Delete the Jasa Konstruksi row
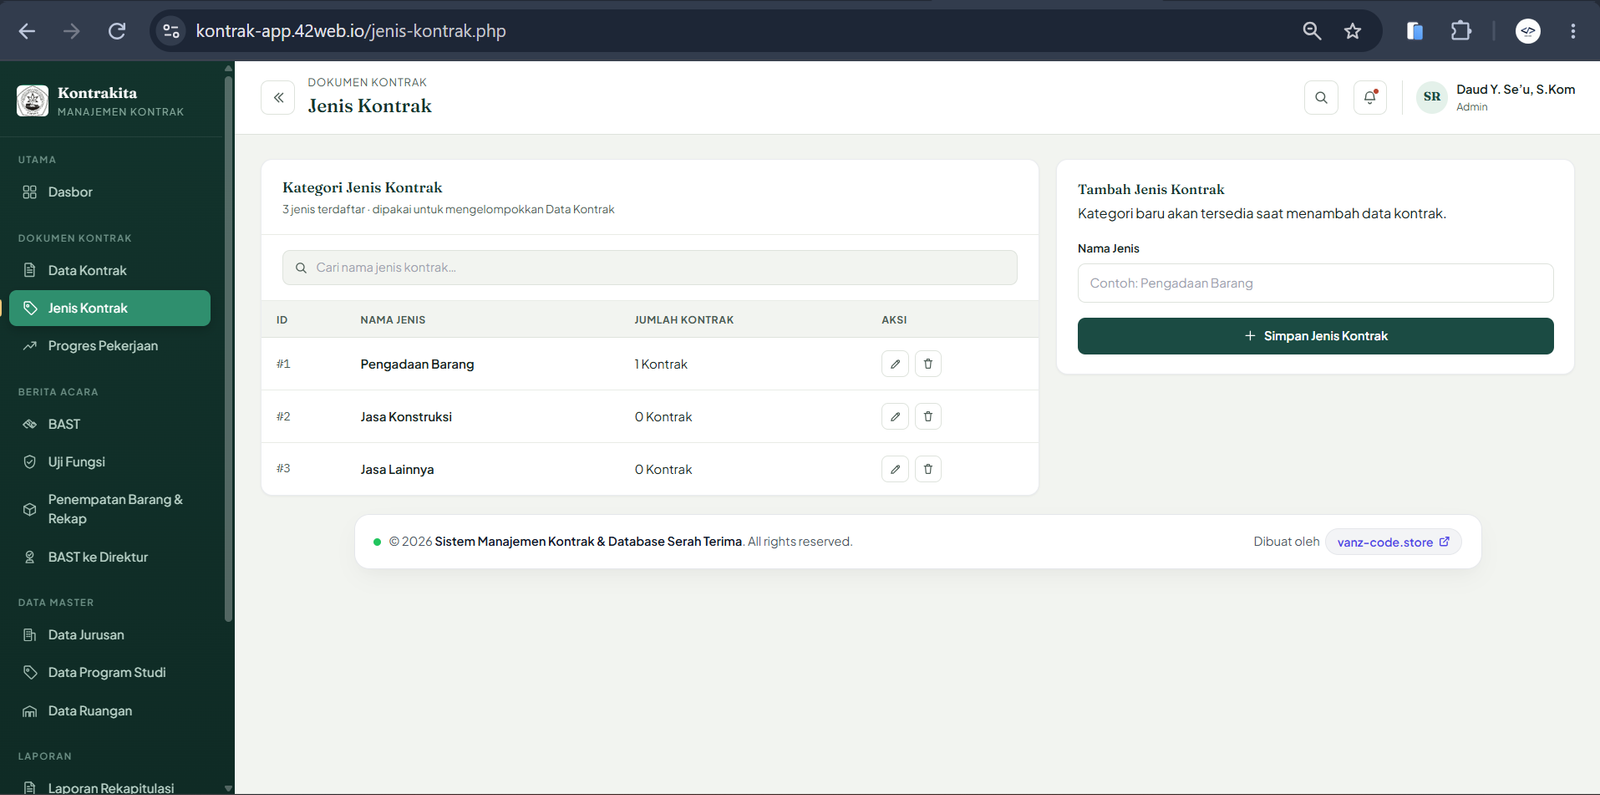1600x795 pixels. pyautogui.click(x=928, y=416)
